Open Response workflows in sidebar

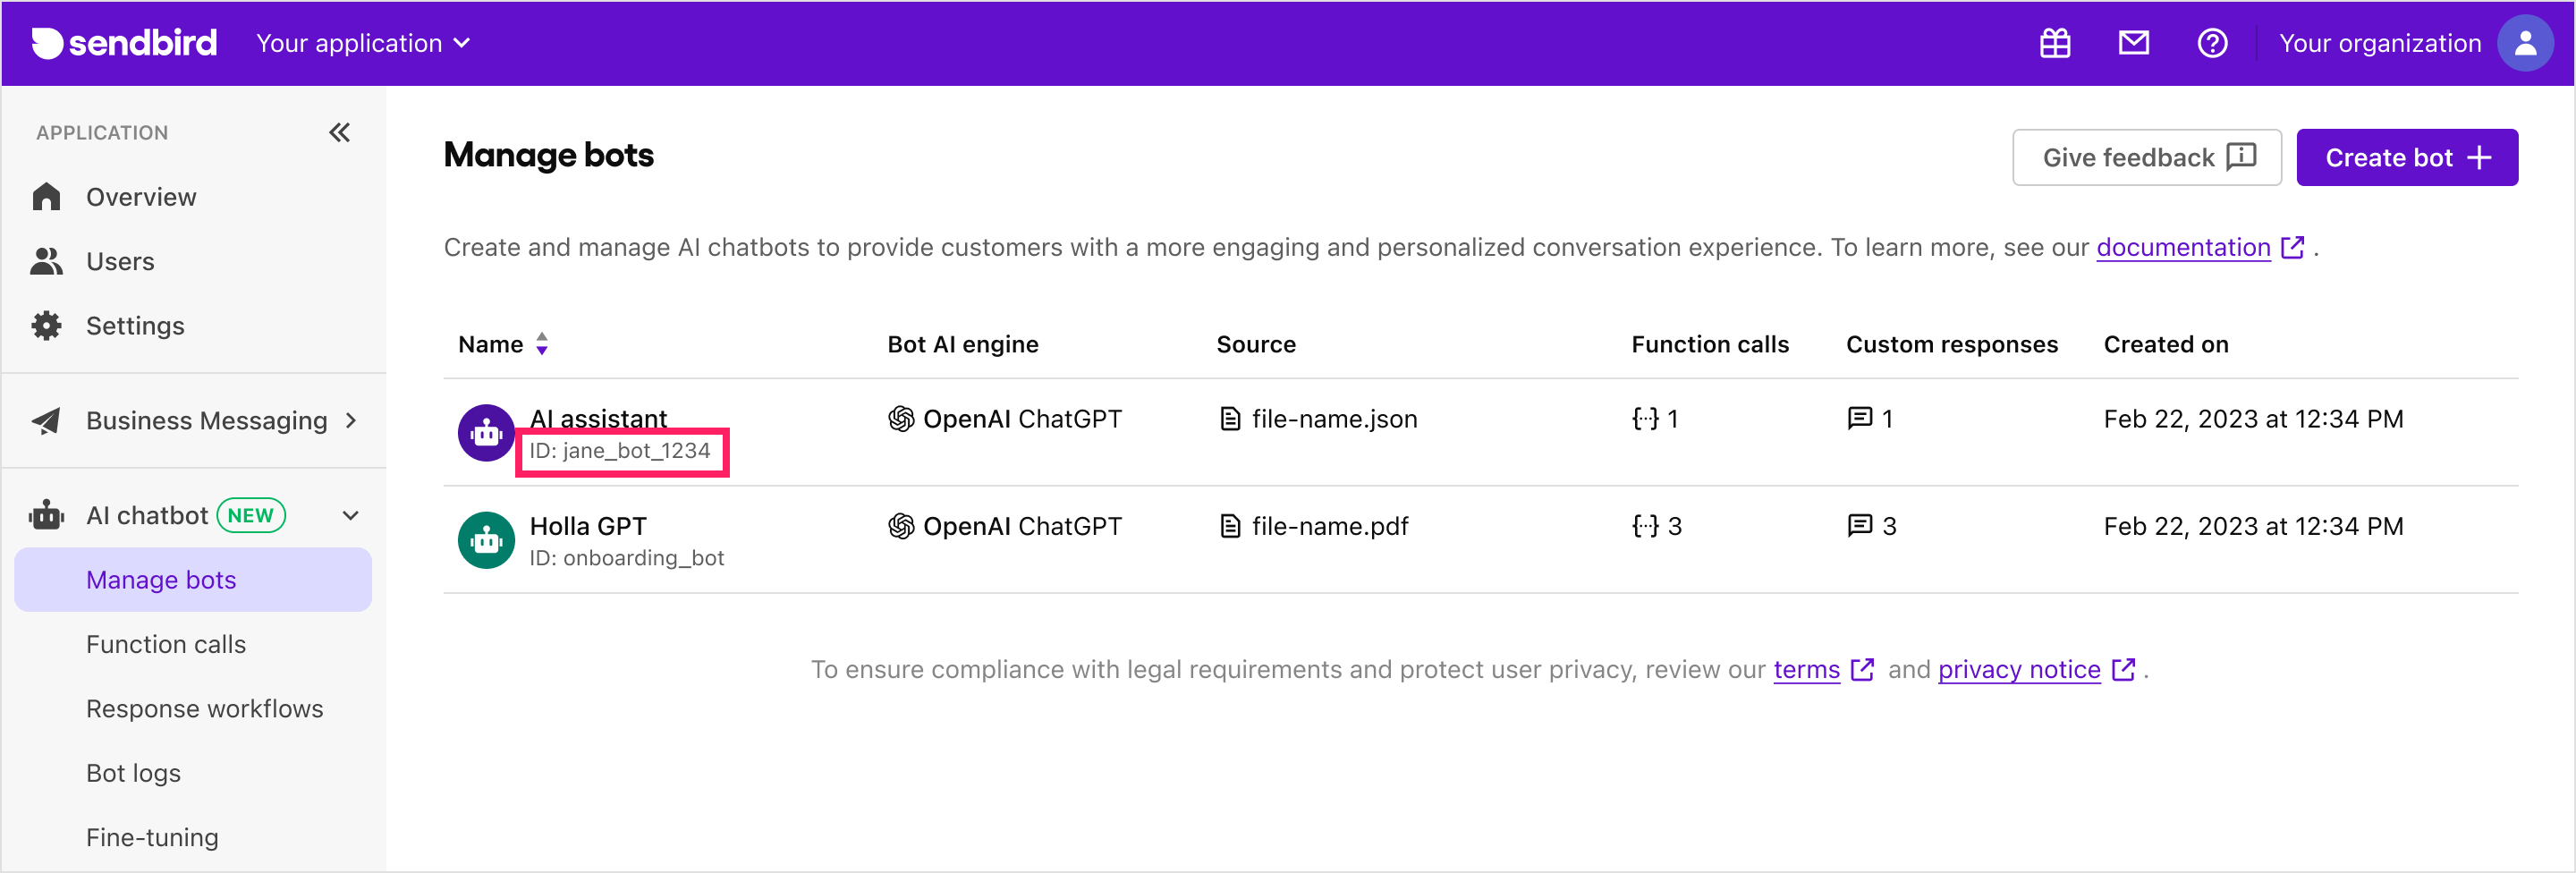tap(205, 708)
